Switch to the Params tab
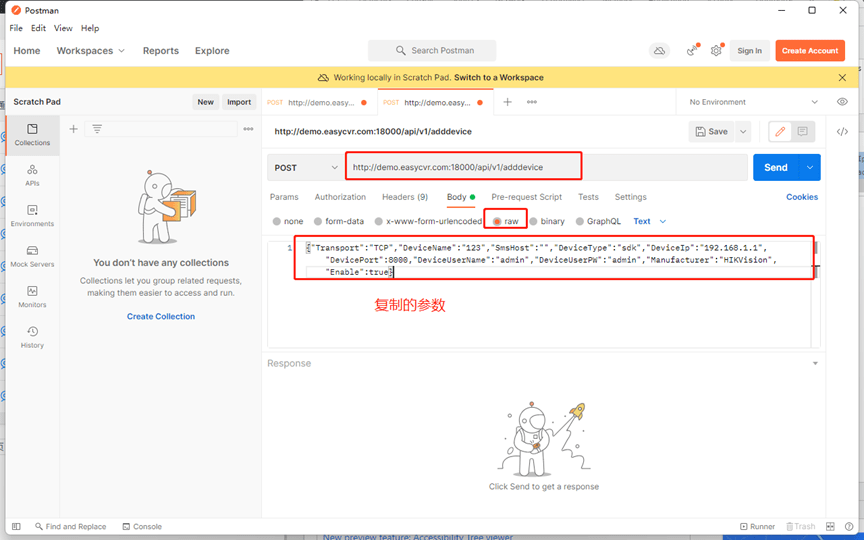The image size is (864, 540). tap(284, 197)
